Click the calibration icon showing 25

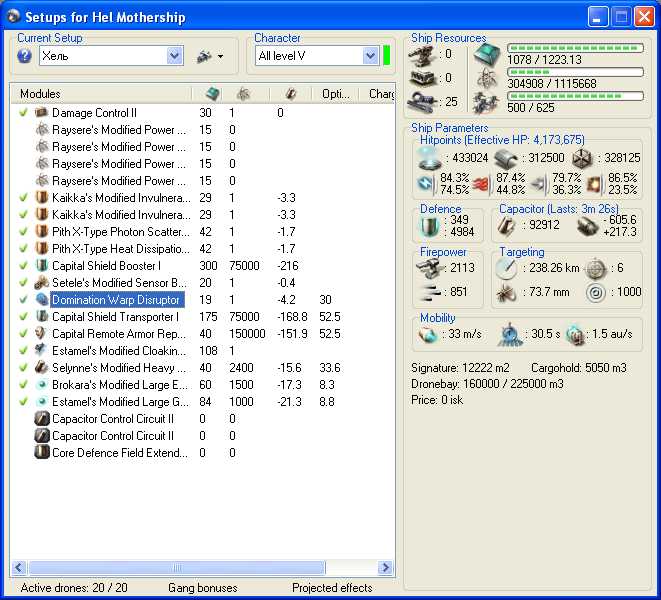[x=422, y=102]
